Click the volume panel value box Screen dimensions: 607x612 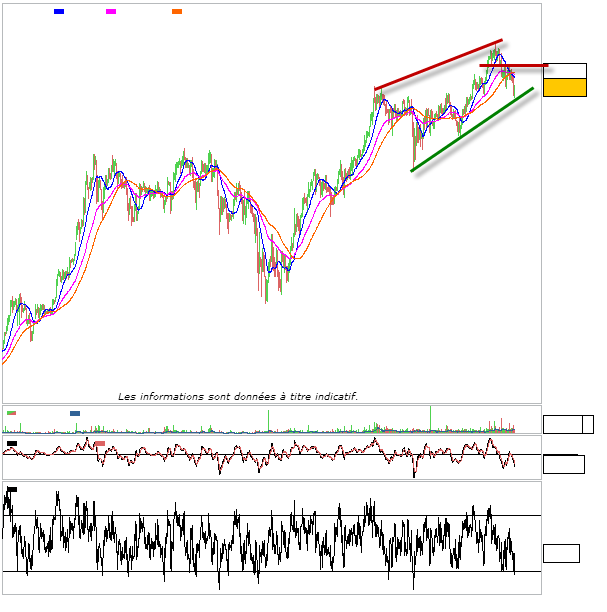pos(562,425)
